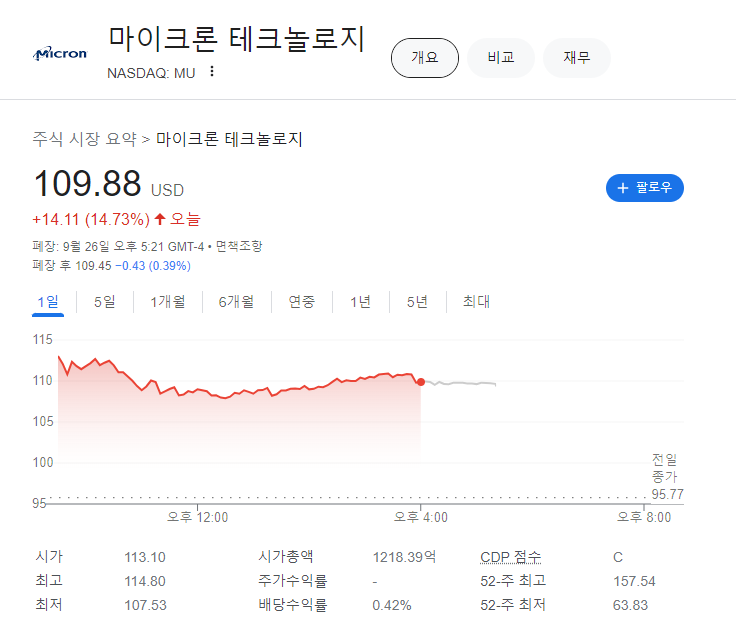The height and width of the screenshot is (628, 736).
Task: Open the 면책조항 disclaimer link
Action: [x=239, y=246]
